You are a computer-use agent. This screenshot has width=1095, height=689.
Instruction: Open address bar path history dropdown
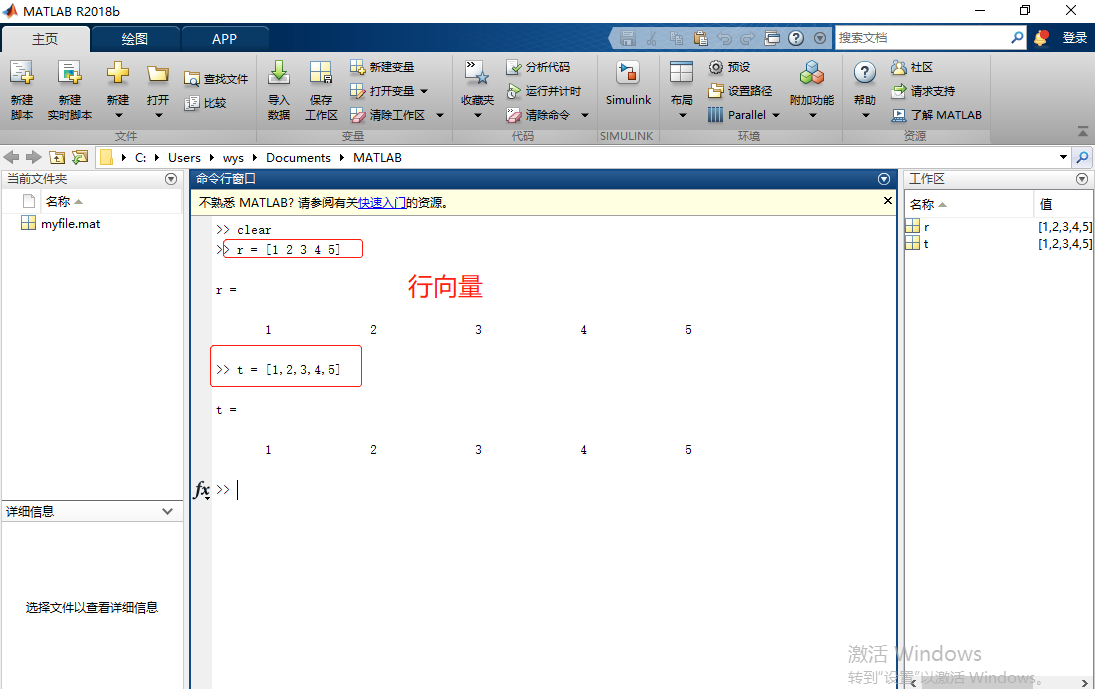[1063, 158]
